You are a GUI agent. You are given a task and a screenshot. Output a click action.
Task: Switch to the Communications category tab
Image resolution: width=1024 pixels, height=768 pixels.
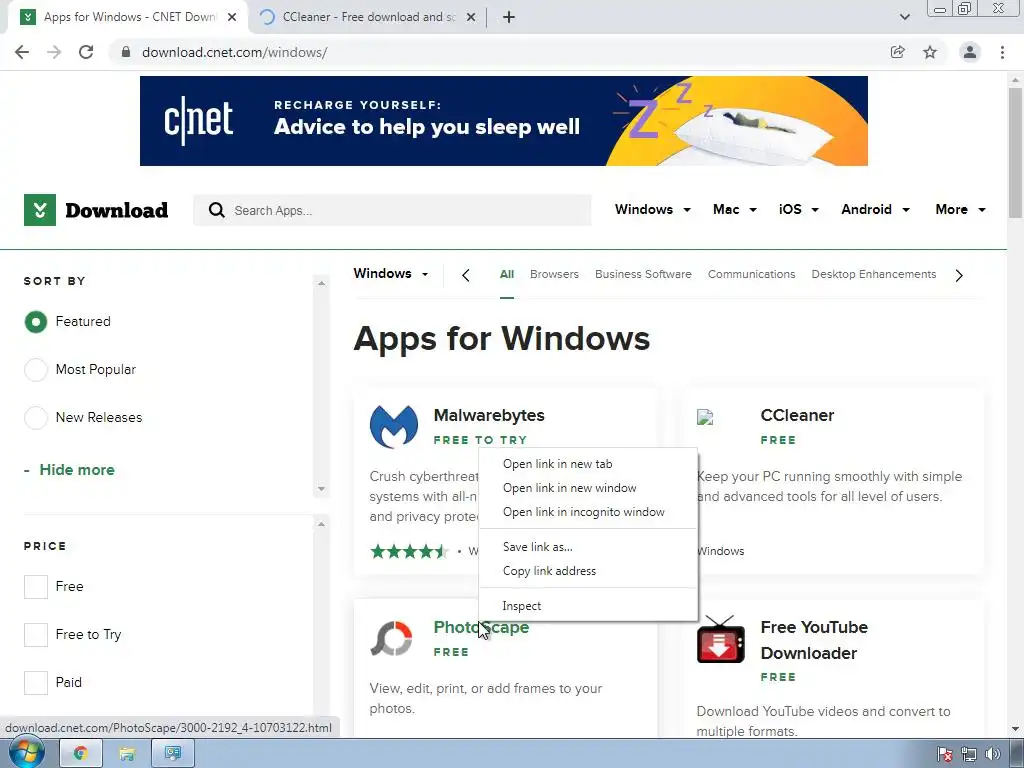click(x=752, y=274)
